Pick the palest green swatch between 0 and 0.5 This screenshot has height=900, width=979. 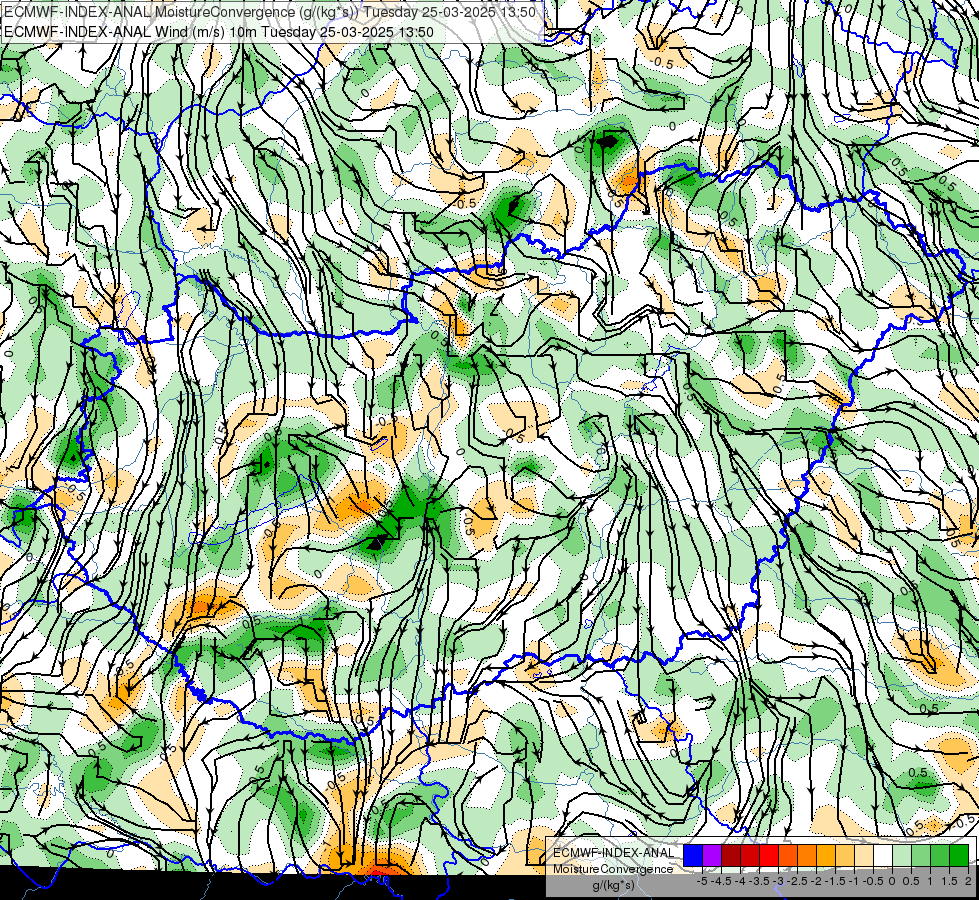902,855
